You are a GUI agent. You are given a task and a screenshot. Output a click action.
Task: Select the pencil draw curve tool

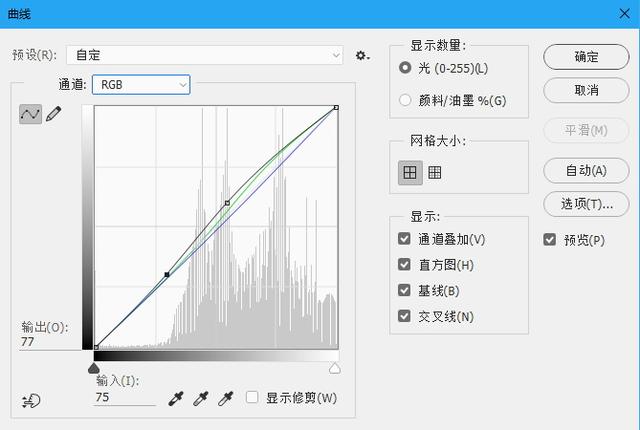point(53,114)
